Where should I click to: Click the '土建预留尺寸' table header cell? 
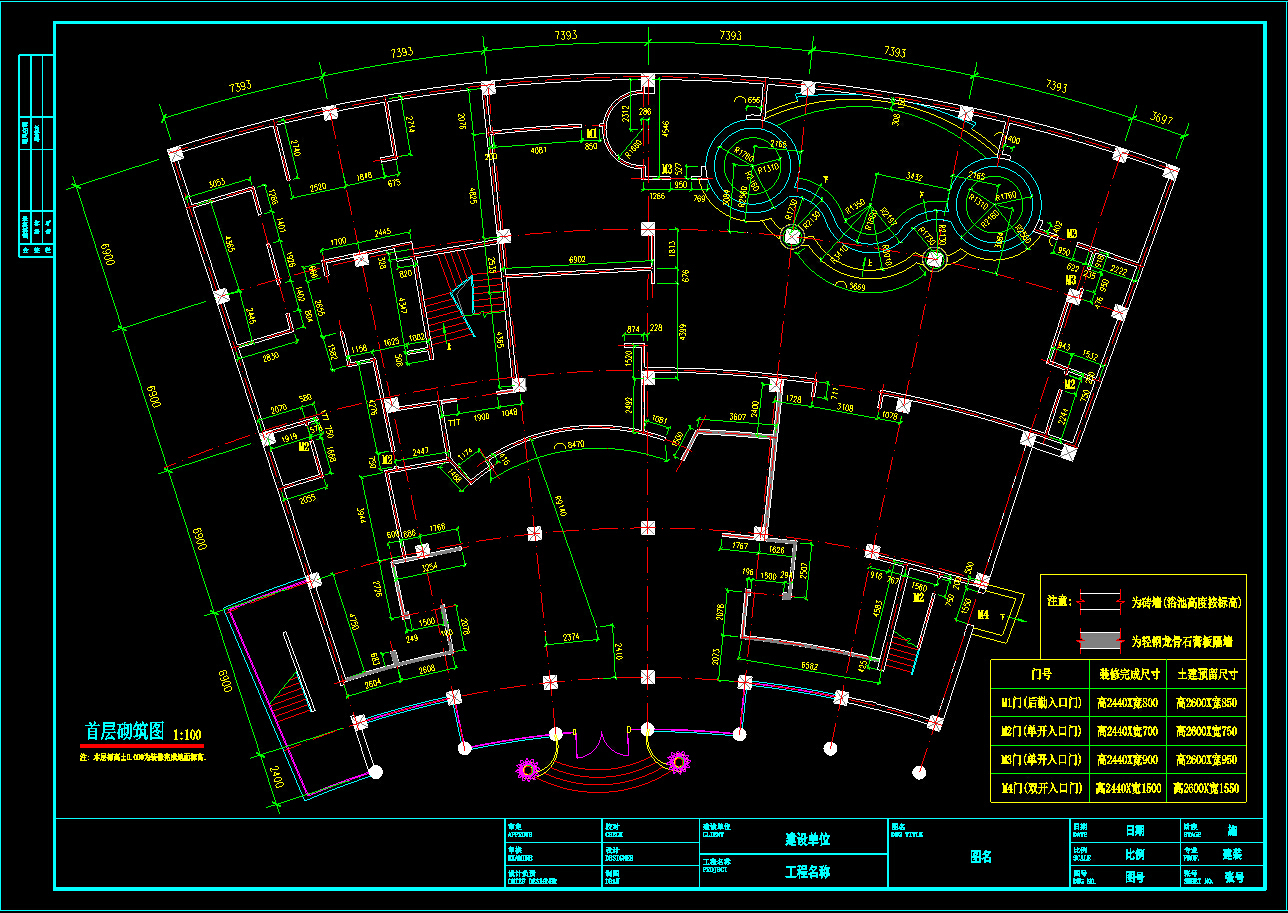pos(1207,674)
